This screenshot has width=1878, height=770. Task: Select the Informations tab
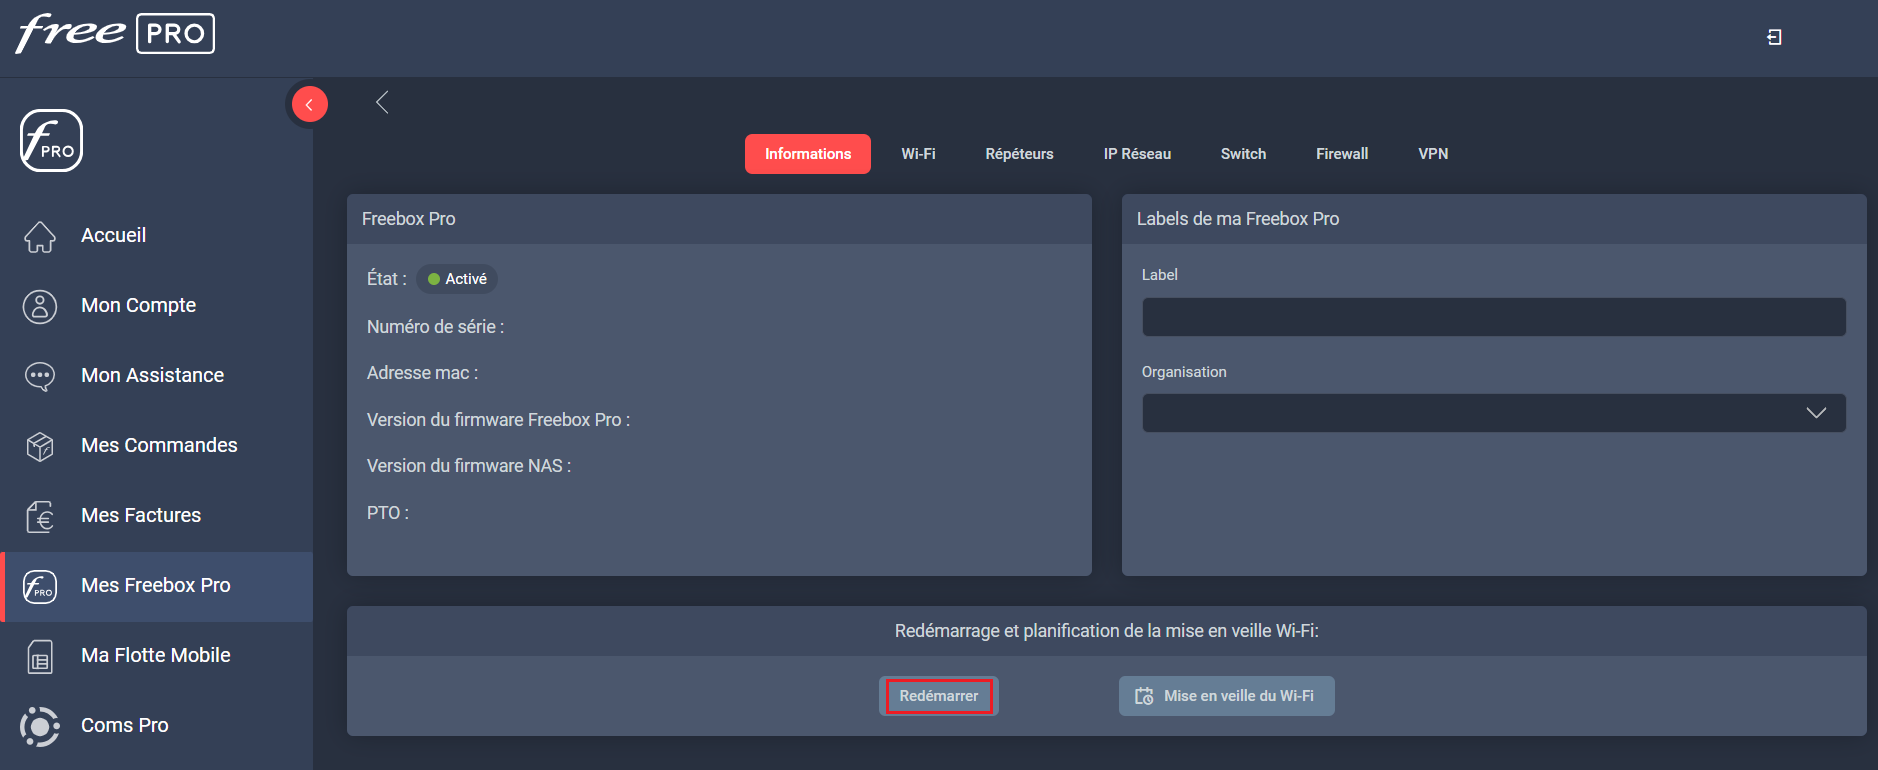[x=808, y=154]
